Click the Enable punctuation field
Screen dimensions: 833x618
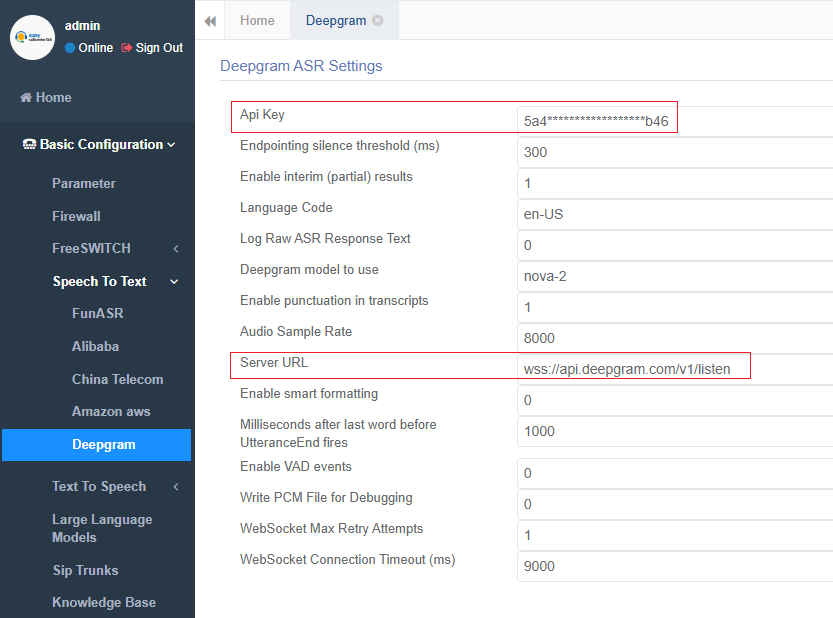coord(675,307)
